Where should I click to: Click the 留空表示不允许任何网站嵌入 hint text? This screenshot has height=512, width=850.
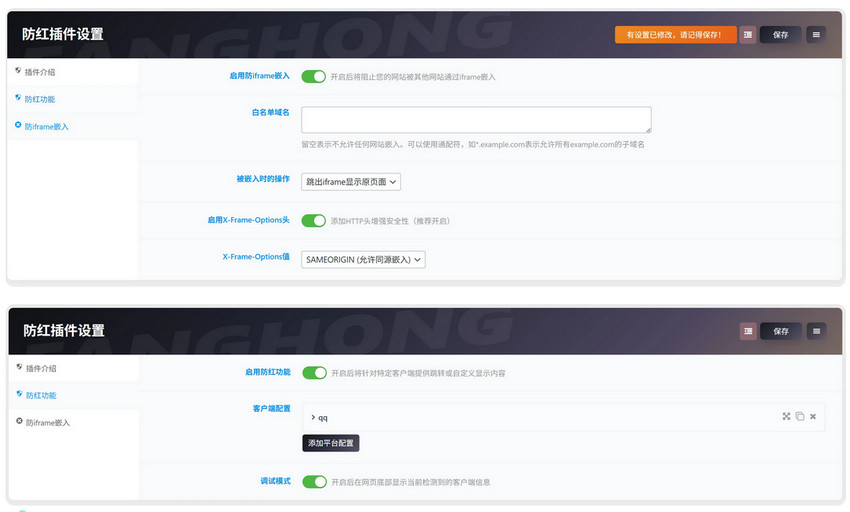(473, 144)
